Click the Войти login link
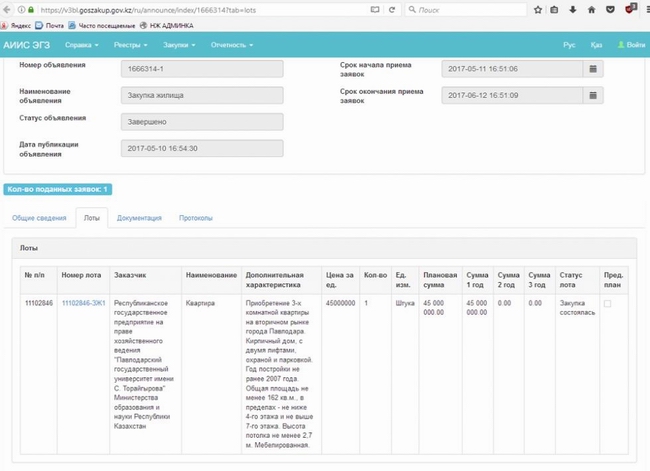650x471 pixels. (631, 45)
